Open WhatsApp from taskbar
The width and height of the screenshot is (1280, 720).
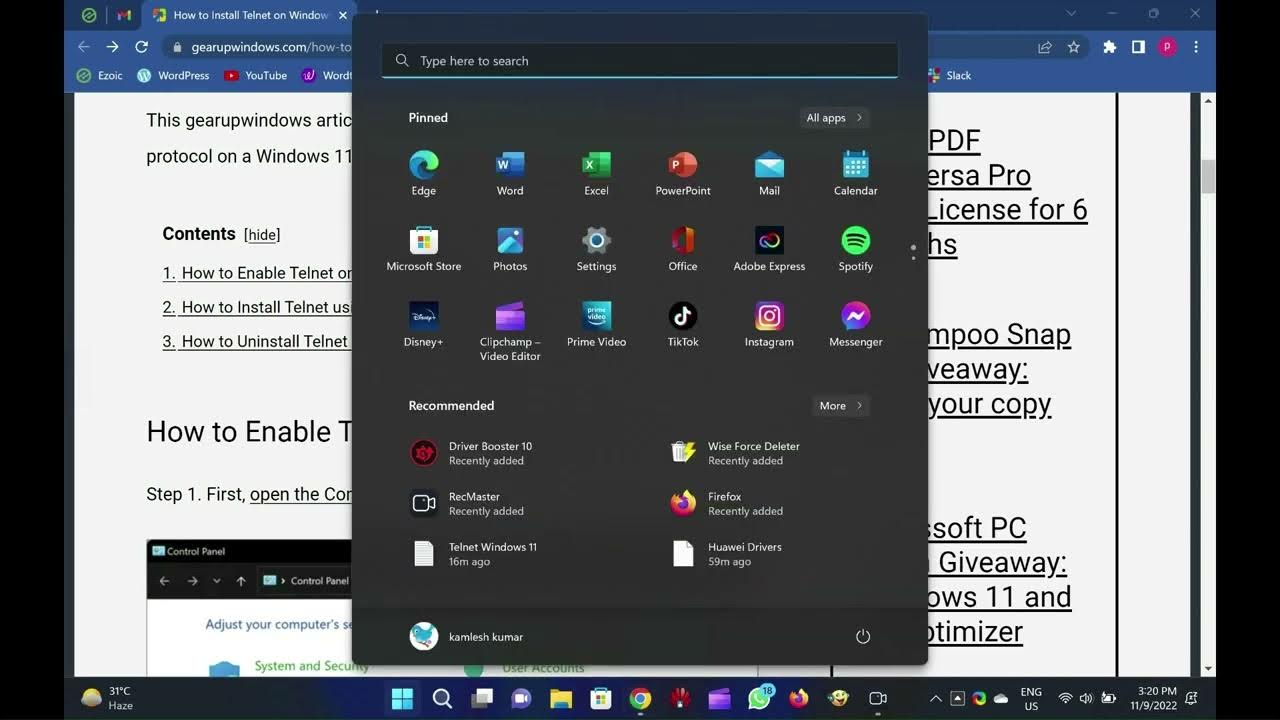coord(759,698)
